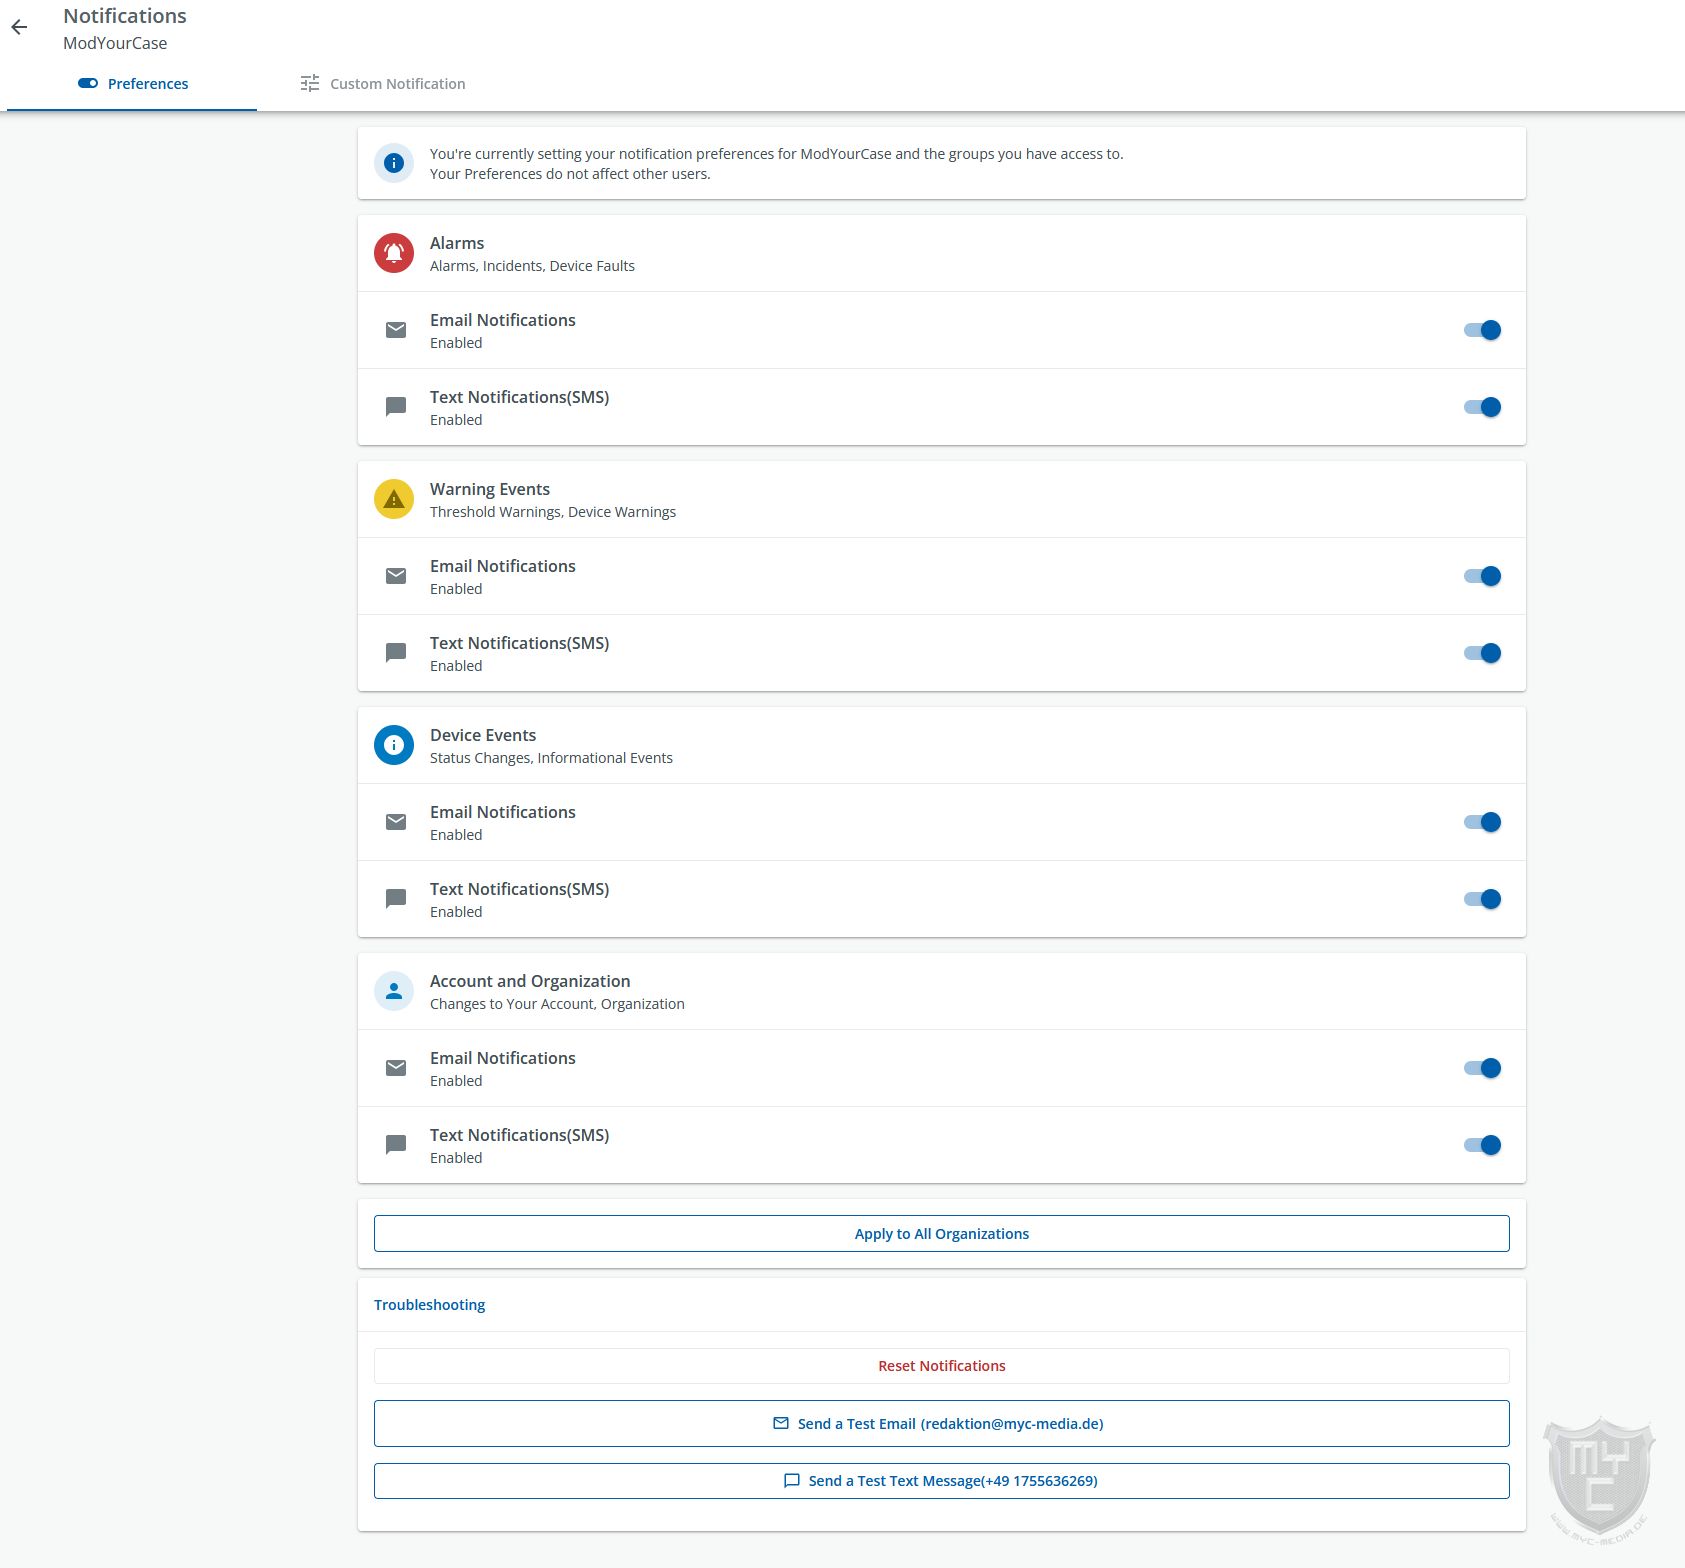
Task: Toggle SMS notifications for Account and Organization
Action: [x=1482, y=1145]
